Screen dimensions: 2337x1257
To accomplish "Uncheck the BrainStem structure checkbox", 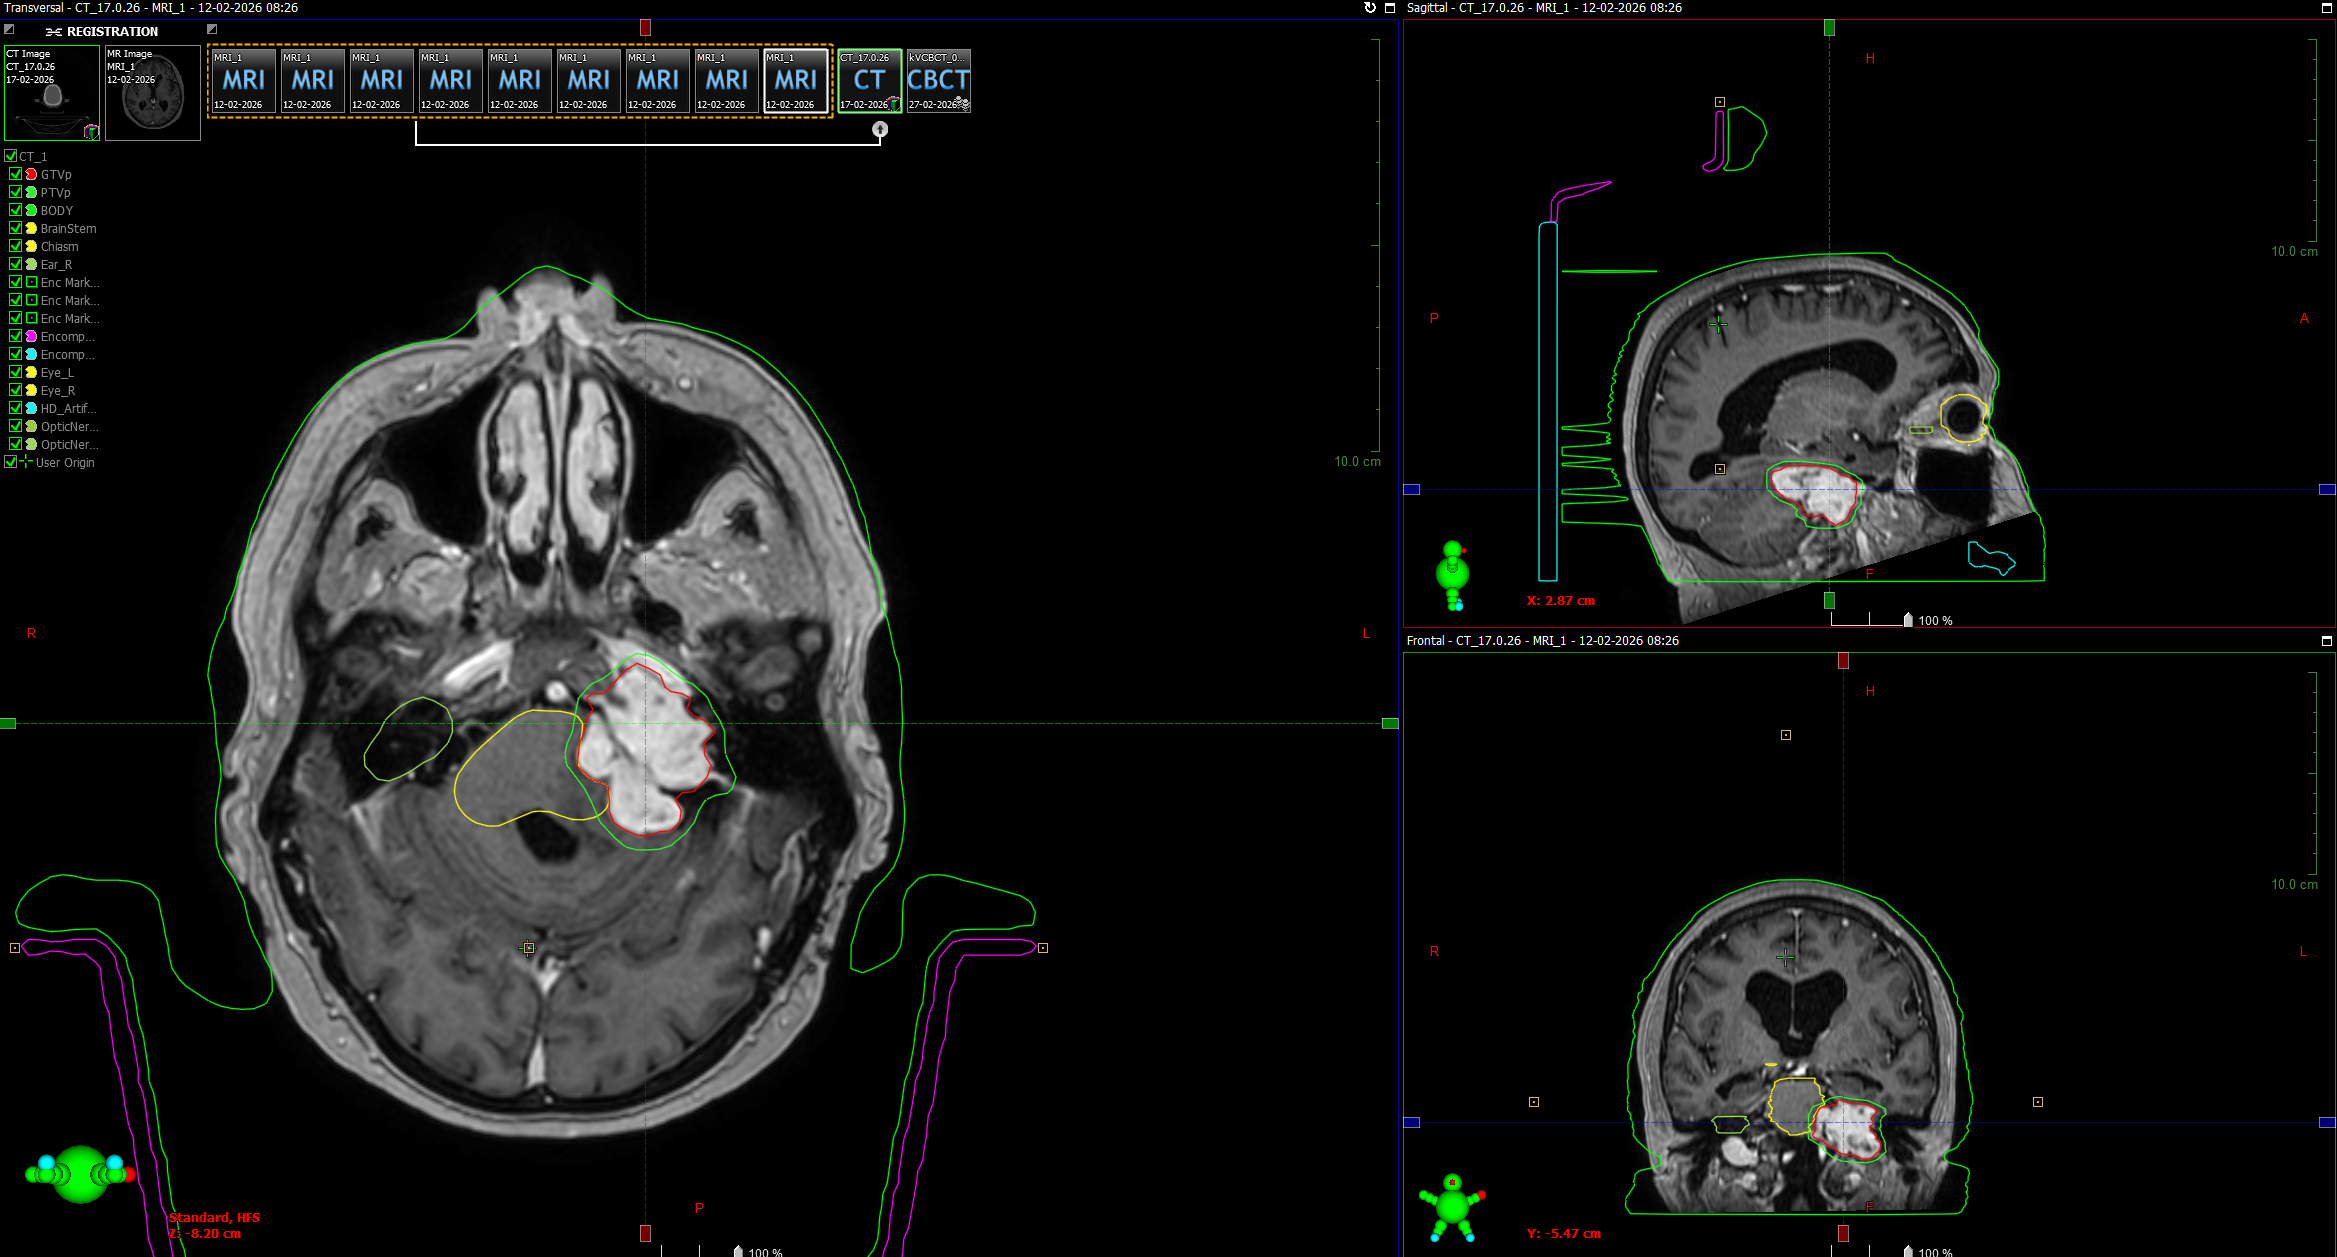I will click(x=15, y=228).
